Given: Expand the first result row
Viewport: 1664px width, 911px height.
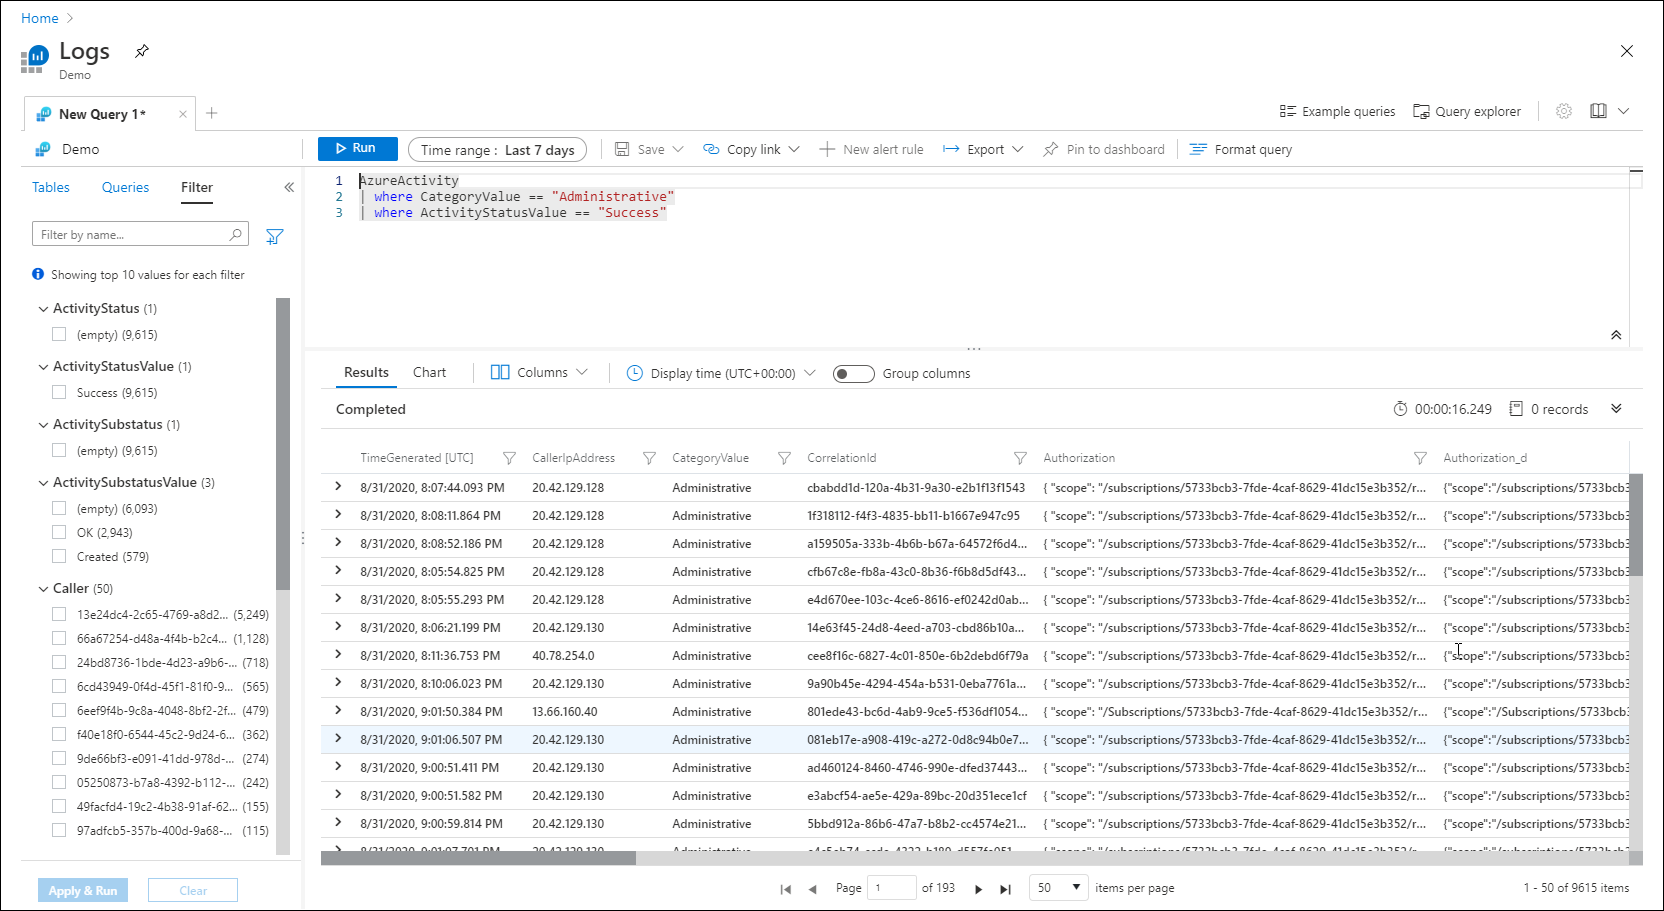Looking at the screenshot, I should tap(338, 487).
